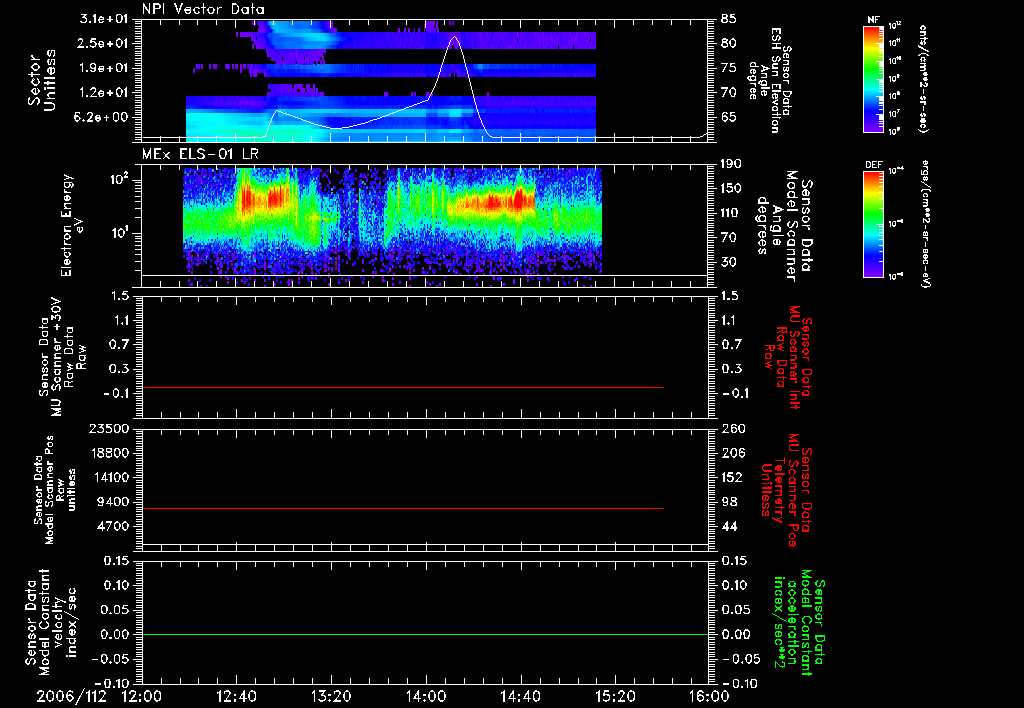Click the 85 degree elevation tick label
Screen dimensions: 1024x708
(x=729, y=19)
